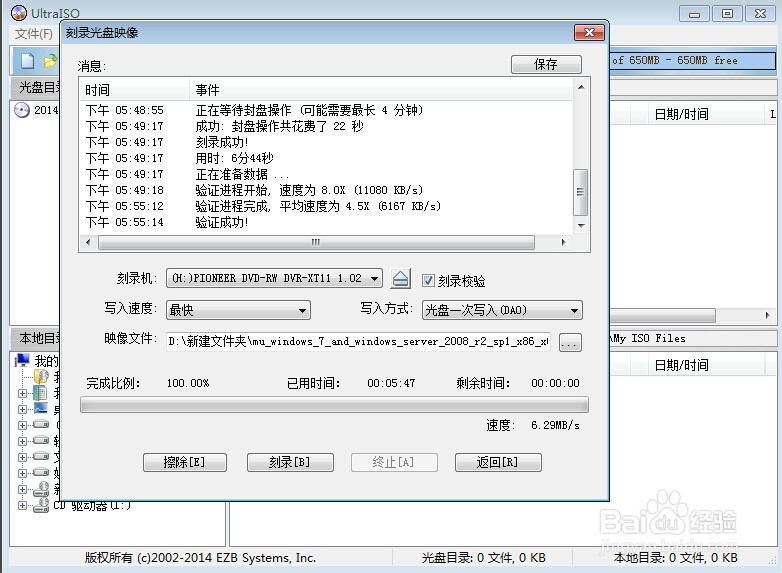Open the 写入速度 最快 dropdown
The width and height of the screenshot is (782, 573).
[238, 310]
